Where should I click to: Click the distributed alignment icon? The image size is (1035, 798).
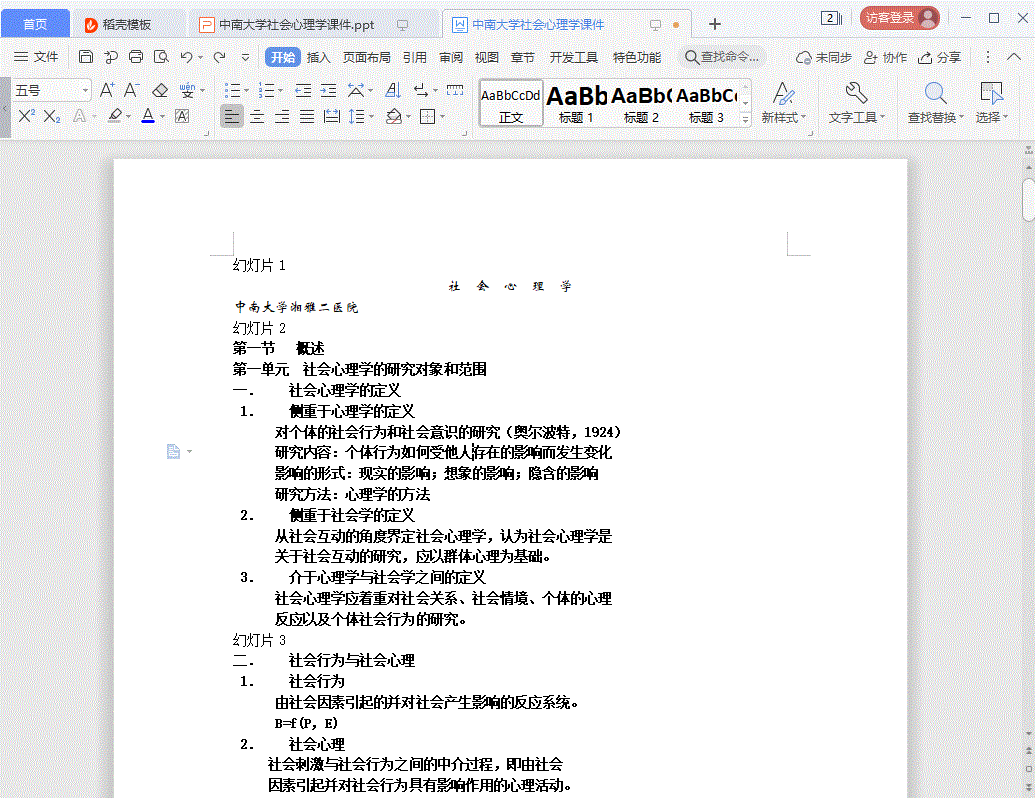pos(332,117)
